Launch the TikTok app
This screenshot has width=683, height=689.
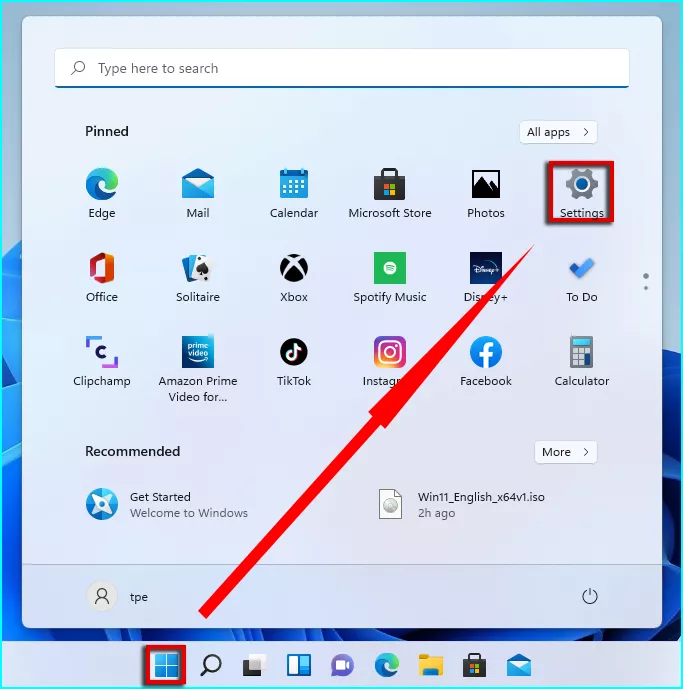point(294,361)
